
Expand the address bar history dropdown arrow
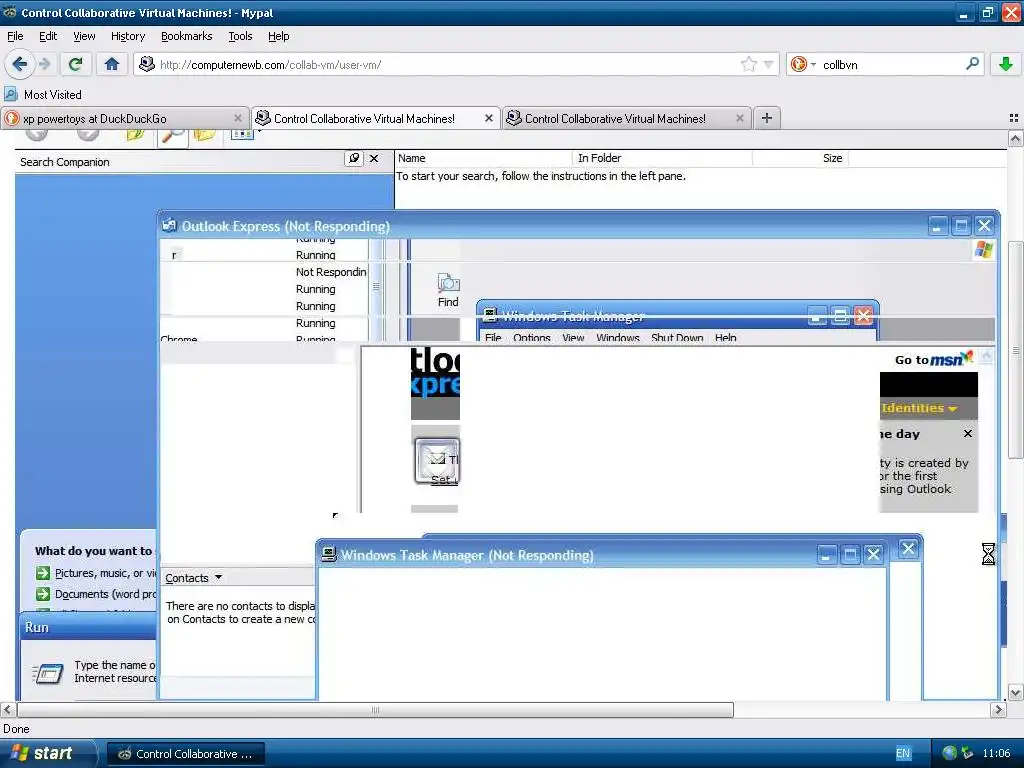(x=769, y=64)
